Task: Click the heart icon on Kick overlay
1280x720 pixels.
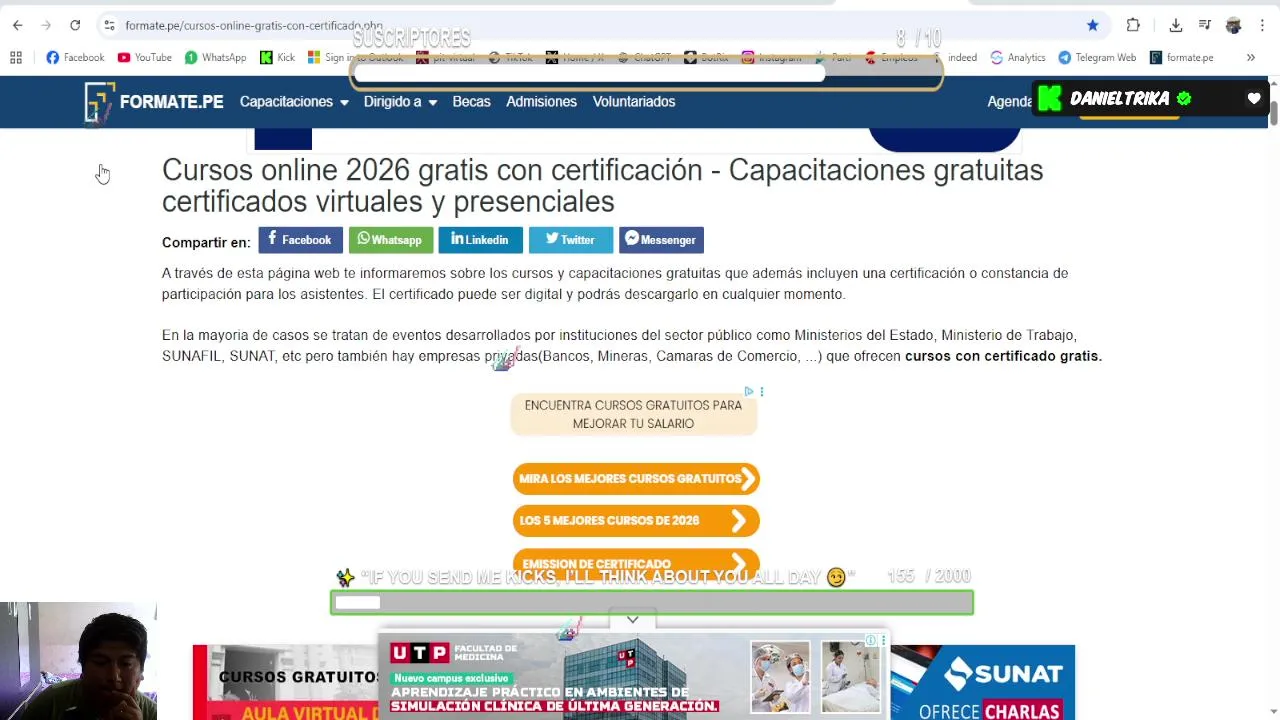Action: (x=1254, y=99)
